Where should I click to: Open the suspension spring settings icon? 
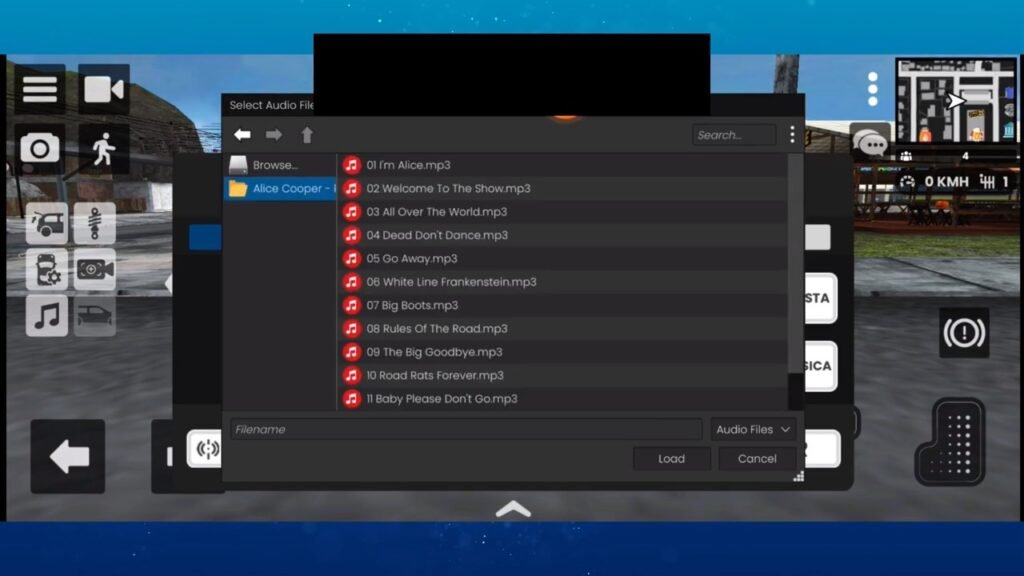click(x=94, y=223)
